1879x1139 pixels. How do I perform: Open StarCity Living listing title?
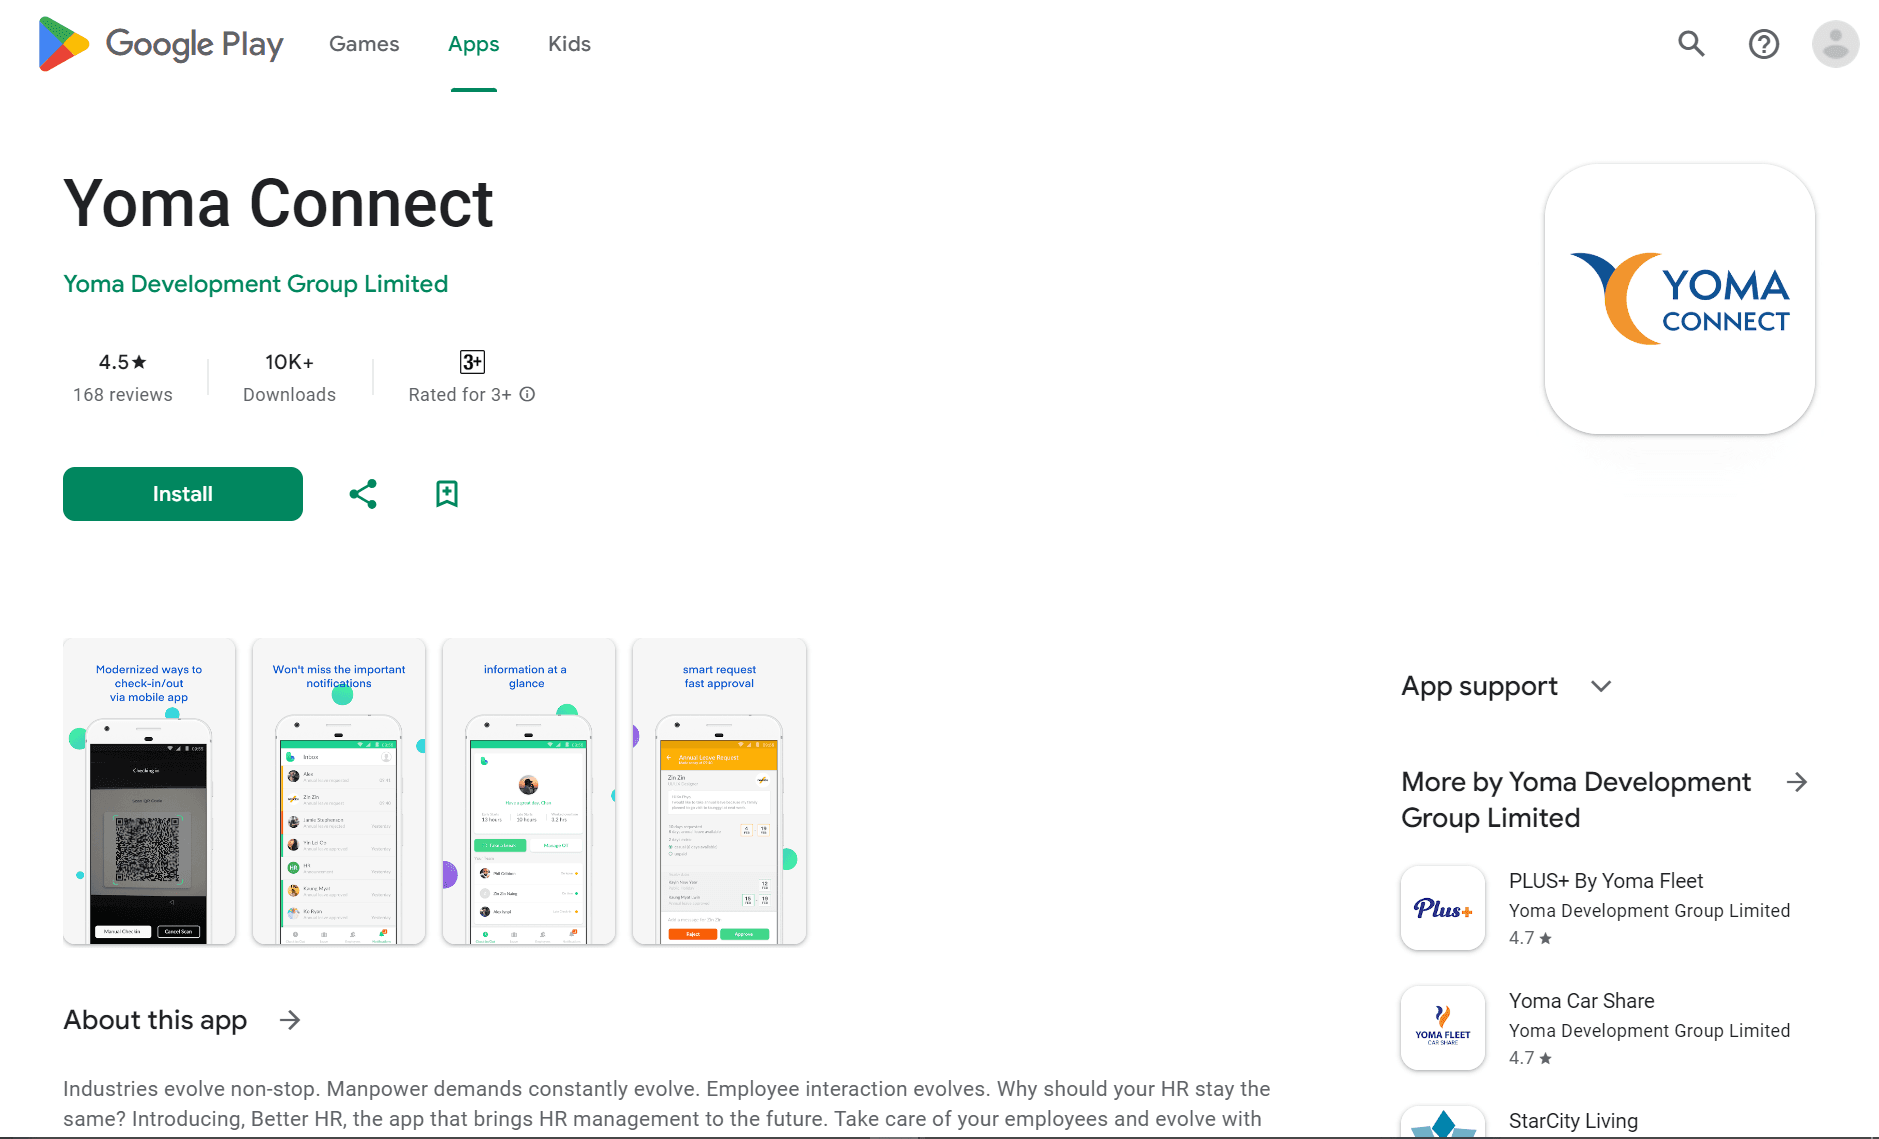click(1573, 1121)
